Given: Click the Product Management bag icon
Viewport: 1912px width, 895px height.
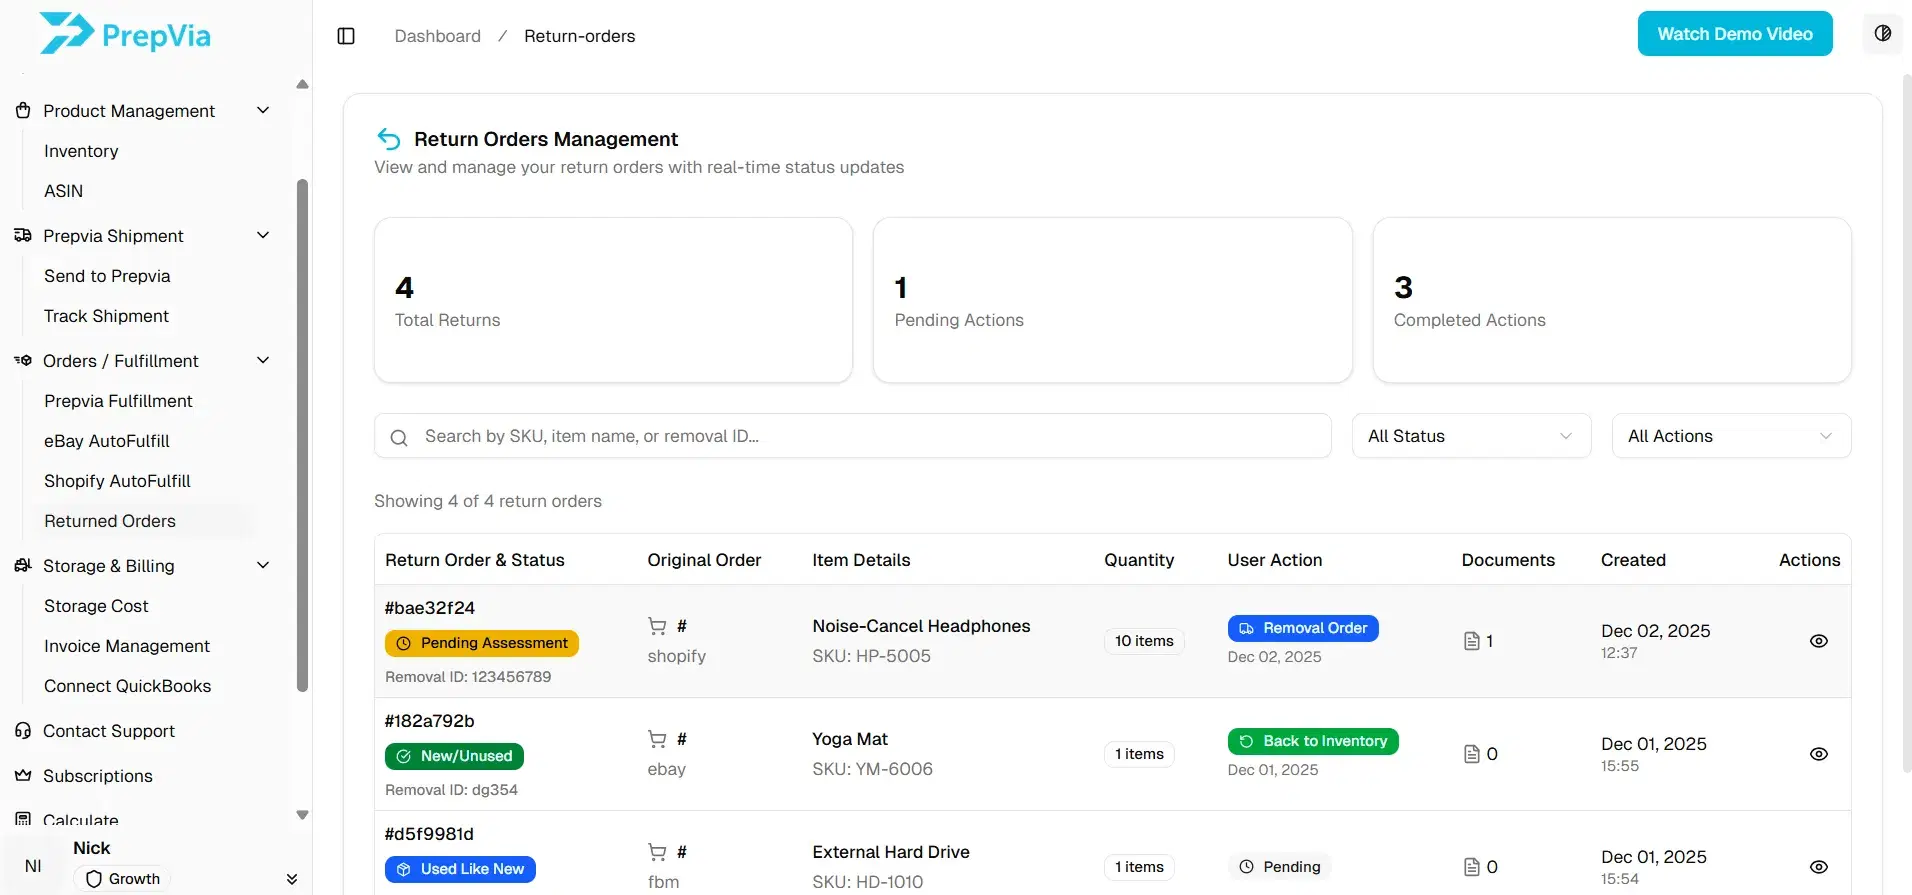Looking at the screenshot, I should coord(23,111).
